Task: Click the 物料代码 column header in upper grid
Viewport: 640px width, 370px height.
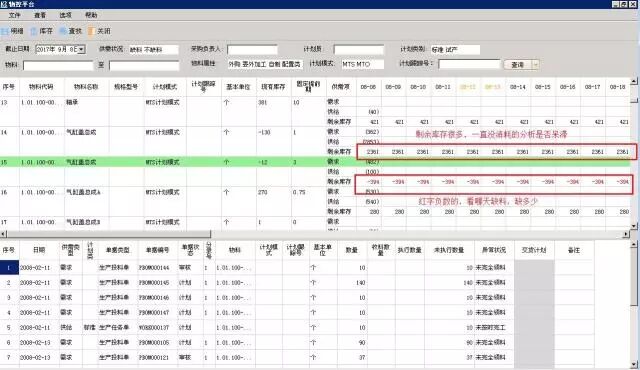Action: (41, 87)
